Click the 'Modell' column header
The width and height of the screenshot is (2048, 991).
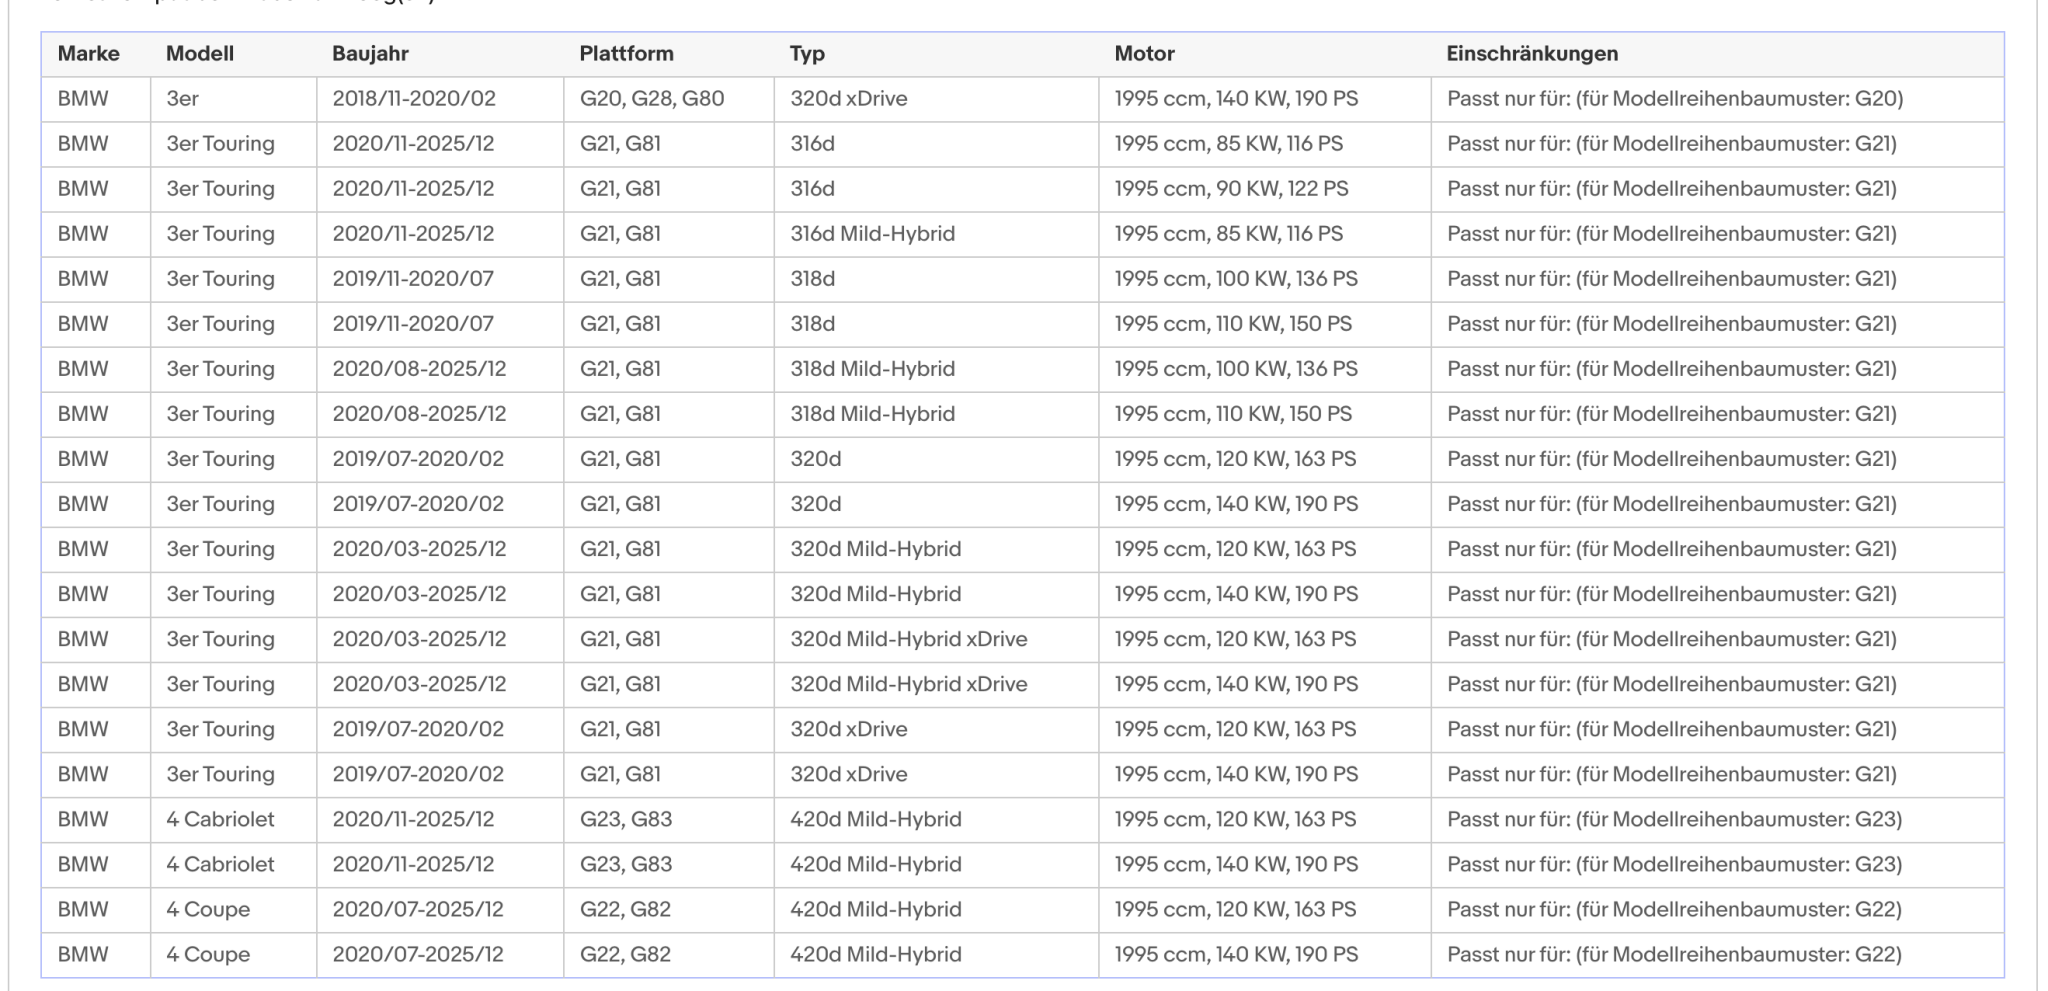[200, 54]
